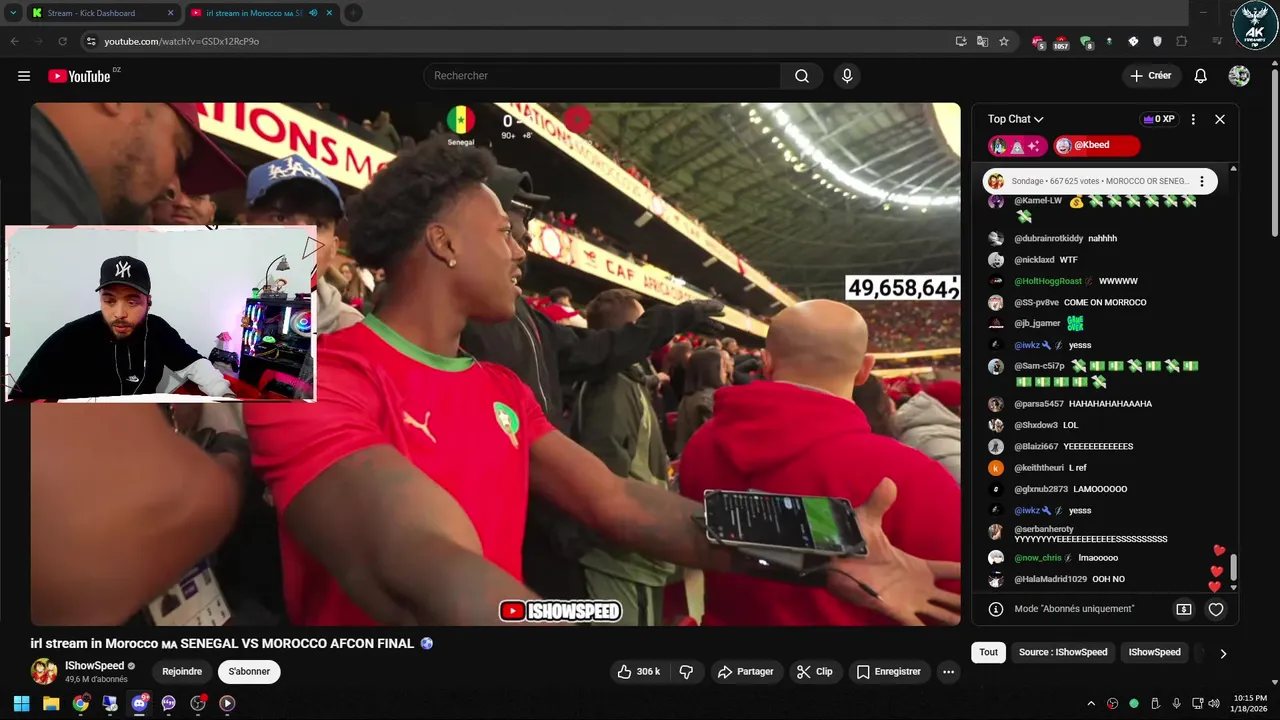Click the address bar URL
The height and width of the screenshot is (720, 1280).
181,41
